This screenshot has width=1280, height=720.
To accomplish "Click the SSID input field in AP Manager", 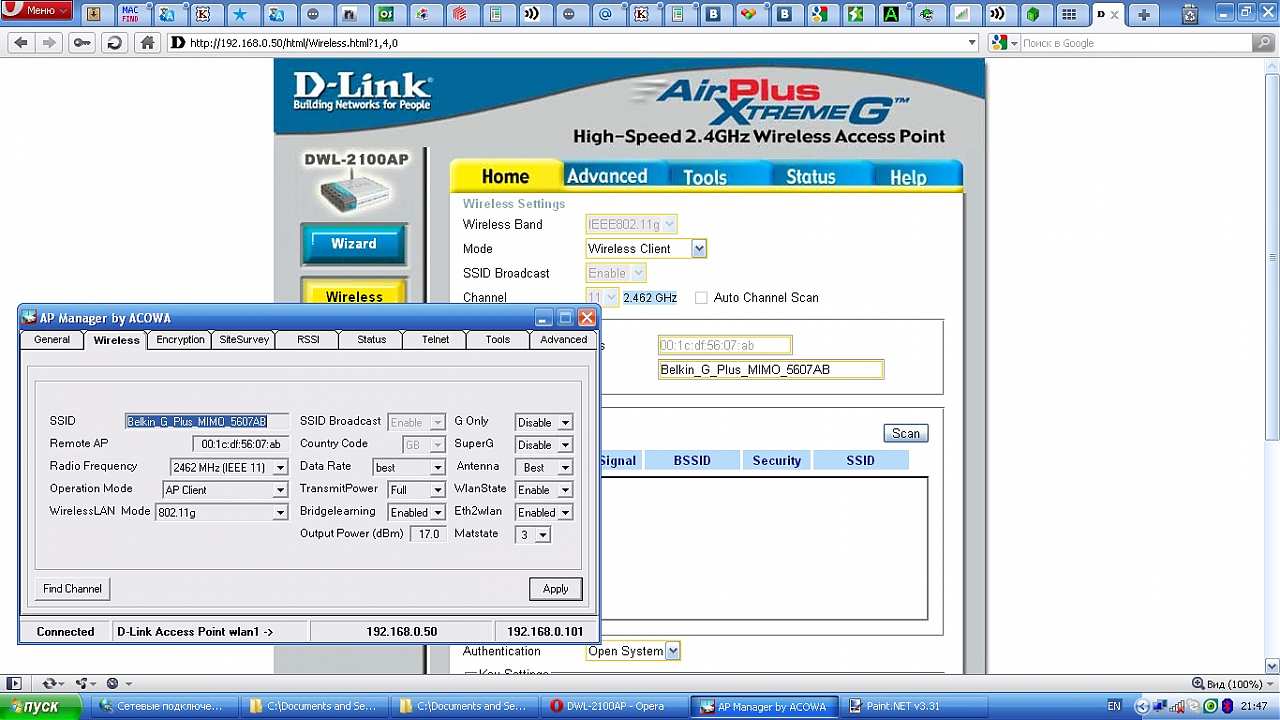I will point(206,422).
